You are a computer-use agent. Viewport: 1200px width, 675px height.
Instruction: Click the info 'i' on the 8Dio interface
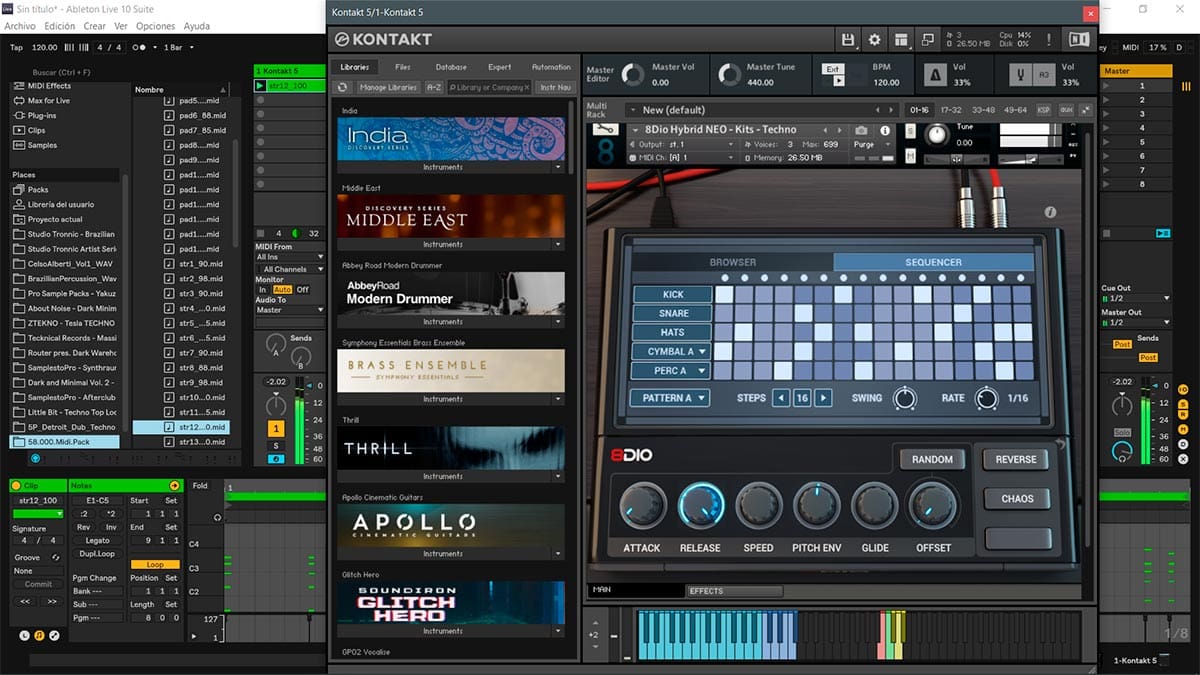click(1050, 212)
